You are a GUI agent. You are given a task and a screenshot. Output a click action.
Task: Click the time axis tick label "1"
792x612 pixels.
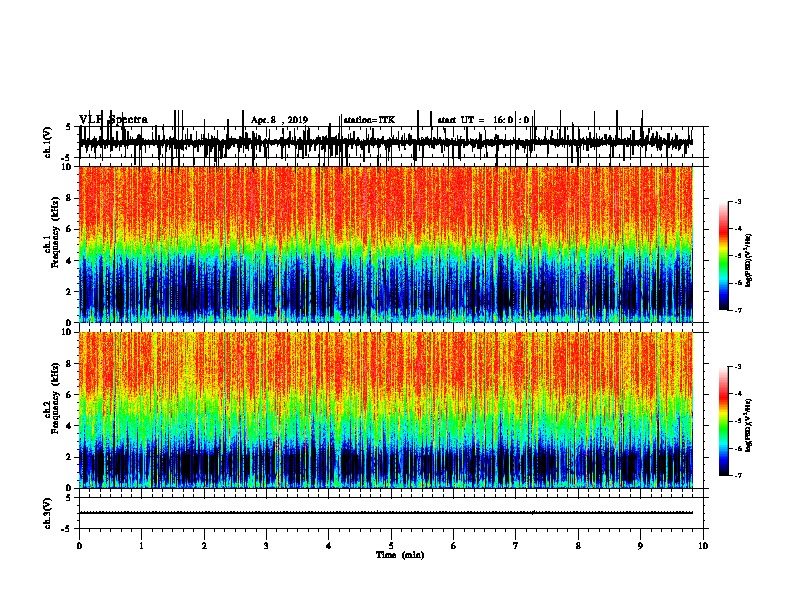[141, 546]
